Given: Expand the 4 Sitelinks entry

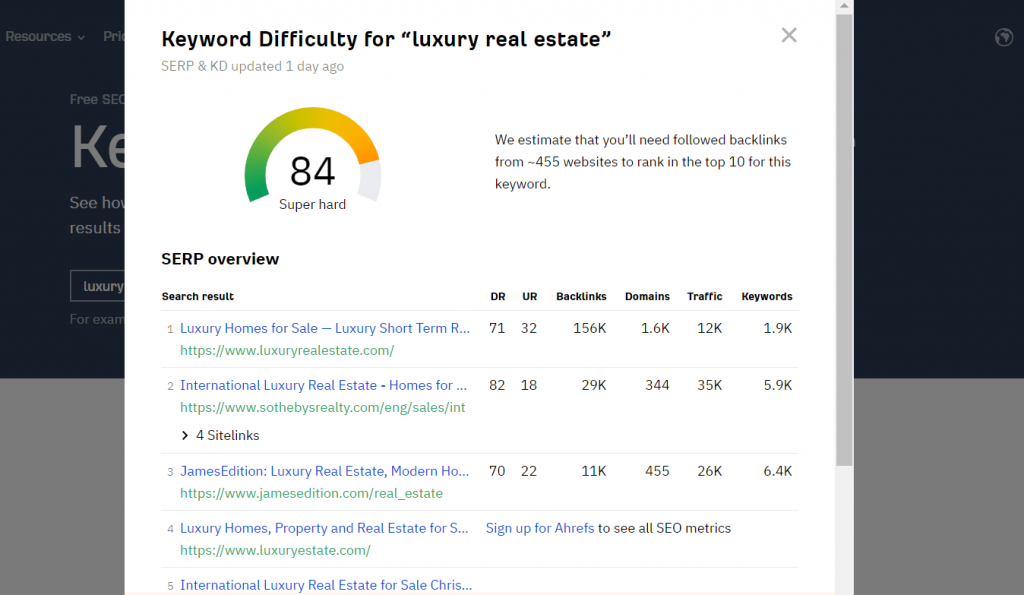Looking at the screenshot, I should point(221,435).
